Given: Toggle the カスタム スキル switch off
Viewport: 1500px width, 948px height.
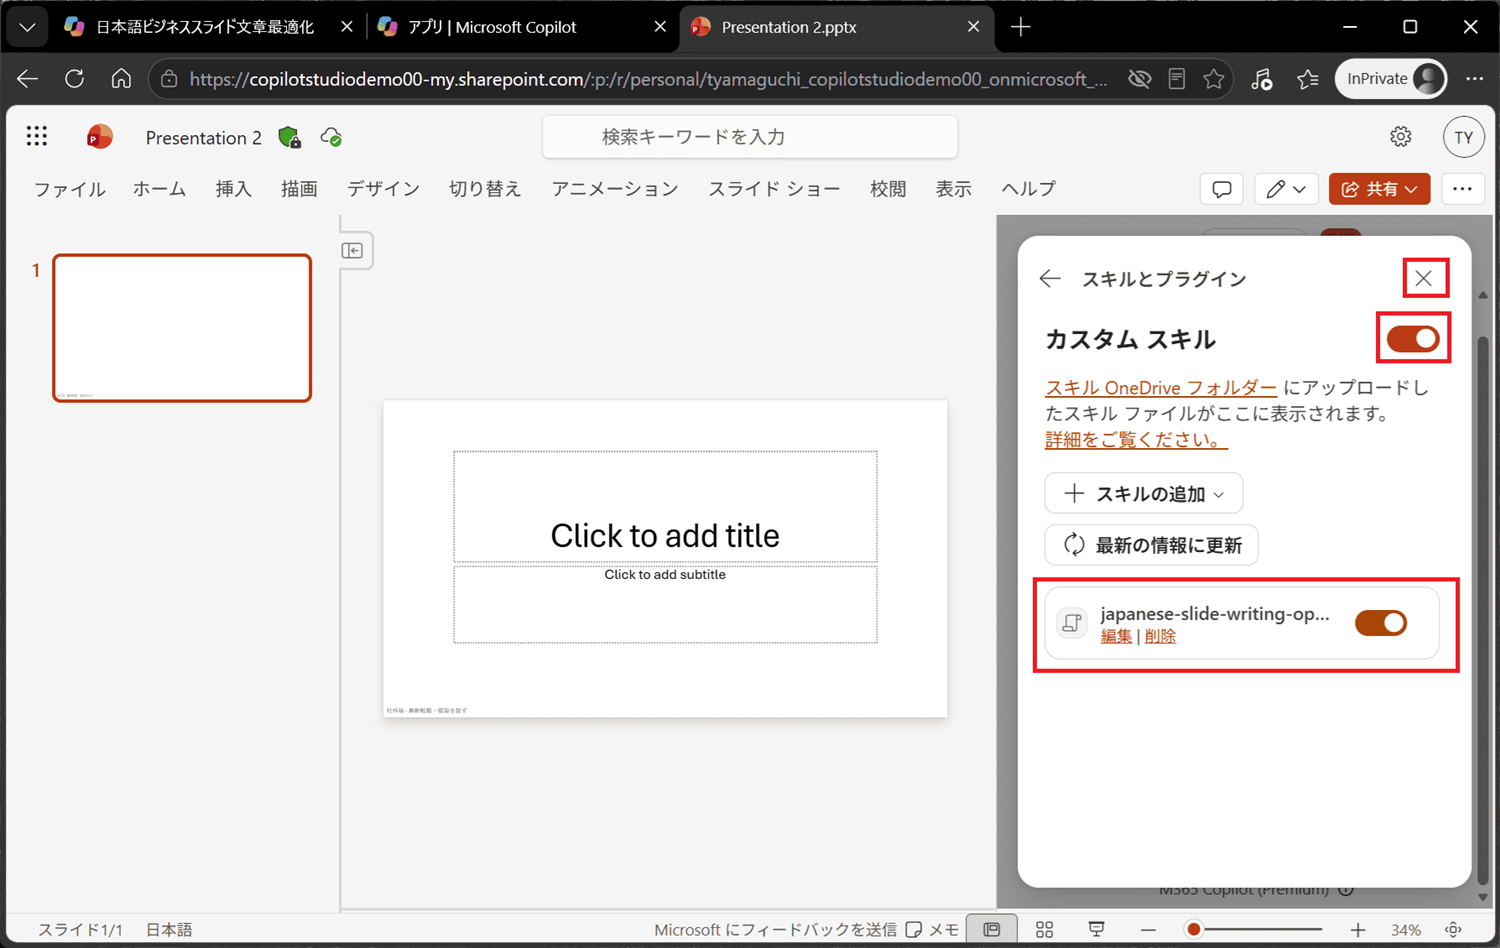Looking at the screenshot, I should pos(1413,339).
